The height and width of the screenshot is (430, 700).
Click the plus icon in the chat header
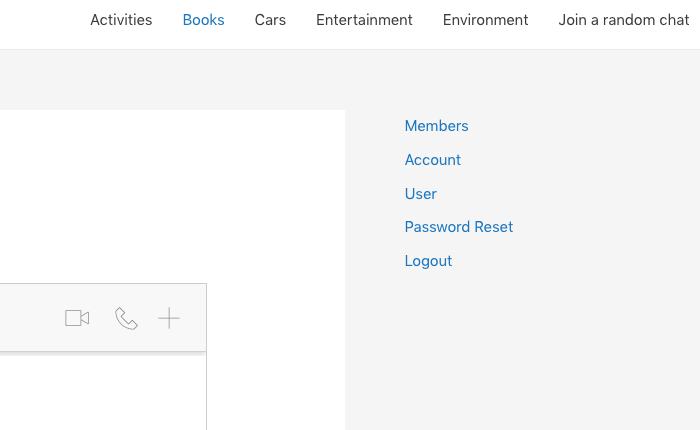coord(169,318)
